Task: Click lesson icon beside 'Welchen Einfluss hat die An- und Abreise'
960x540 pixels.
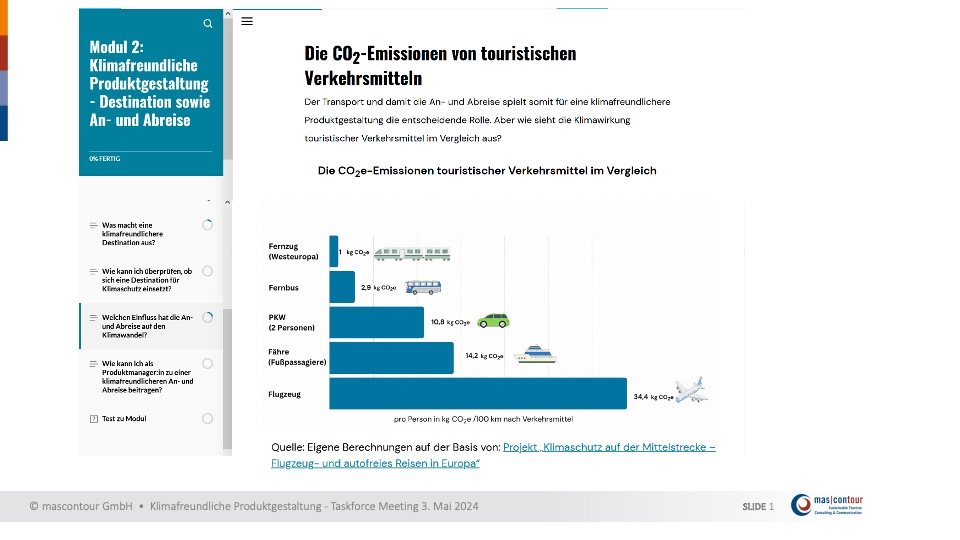Action: [94, 317]
